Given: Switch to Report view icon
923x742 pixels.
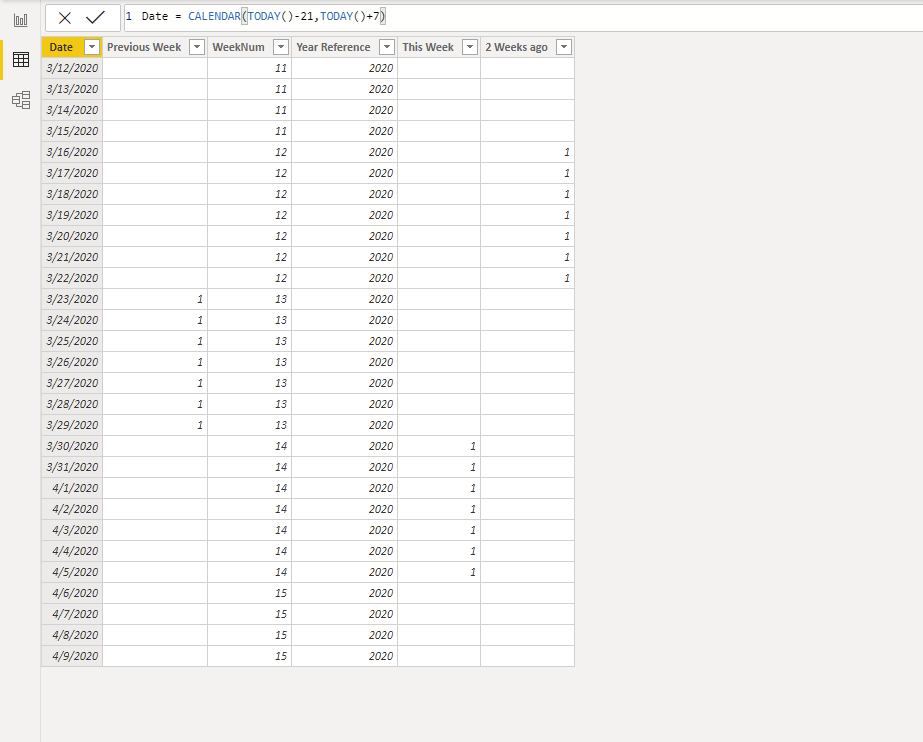Looking at the screenshot, I should point(21,20).
